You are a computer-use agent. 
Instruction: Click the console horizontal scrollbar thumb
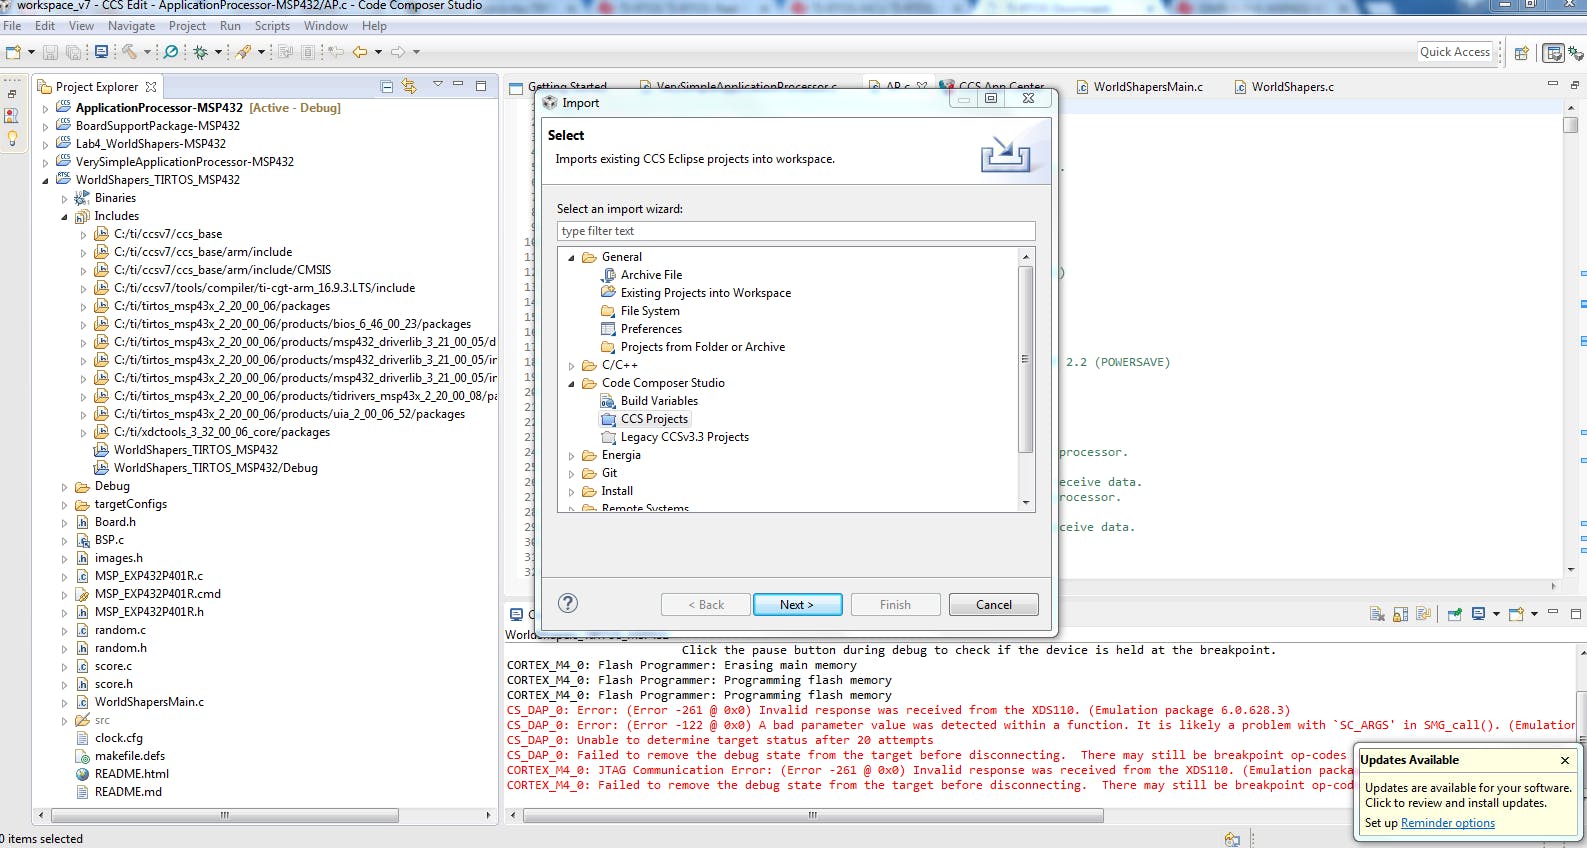coord(813,815)
